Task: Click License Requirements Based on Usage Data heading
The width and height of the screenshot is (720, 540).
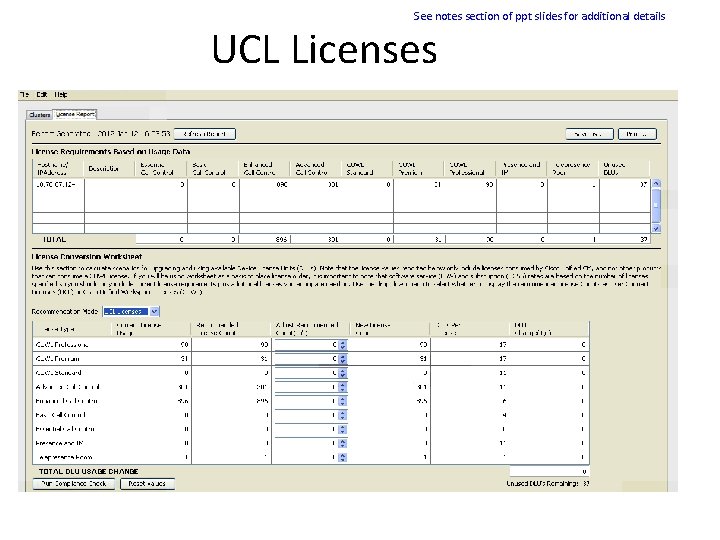Action: 111,152
